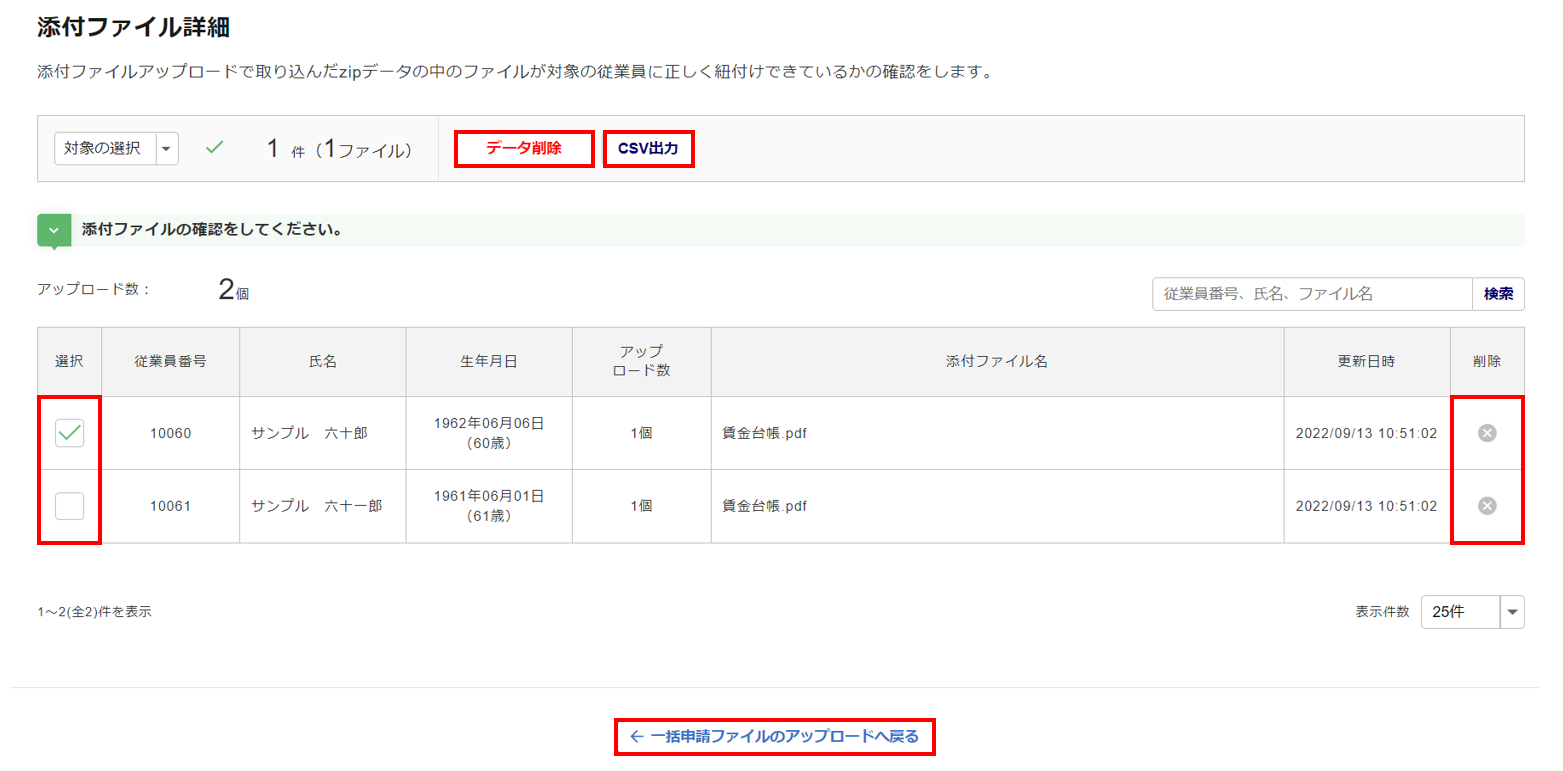The height and width of the screenshot is (771, 1563).
Task: Select 賃金台帳.pdf in employee 10061 row
Action: [x=764, y=506]
